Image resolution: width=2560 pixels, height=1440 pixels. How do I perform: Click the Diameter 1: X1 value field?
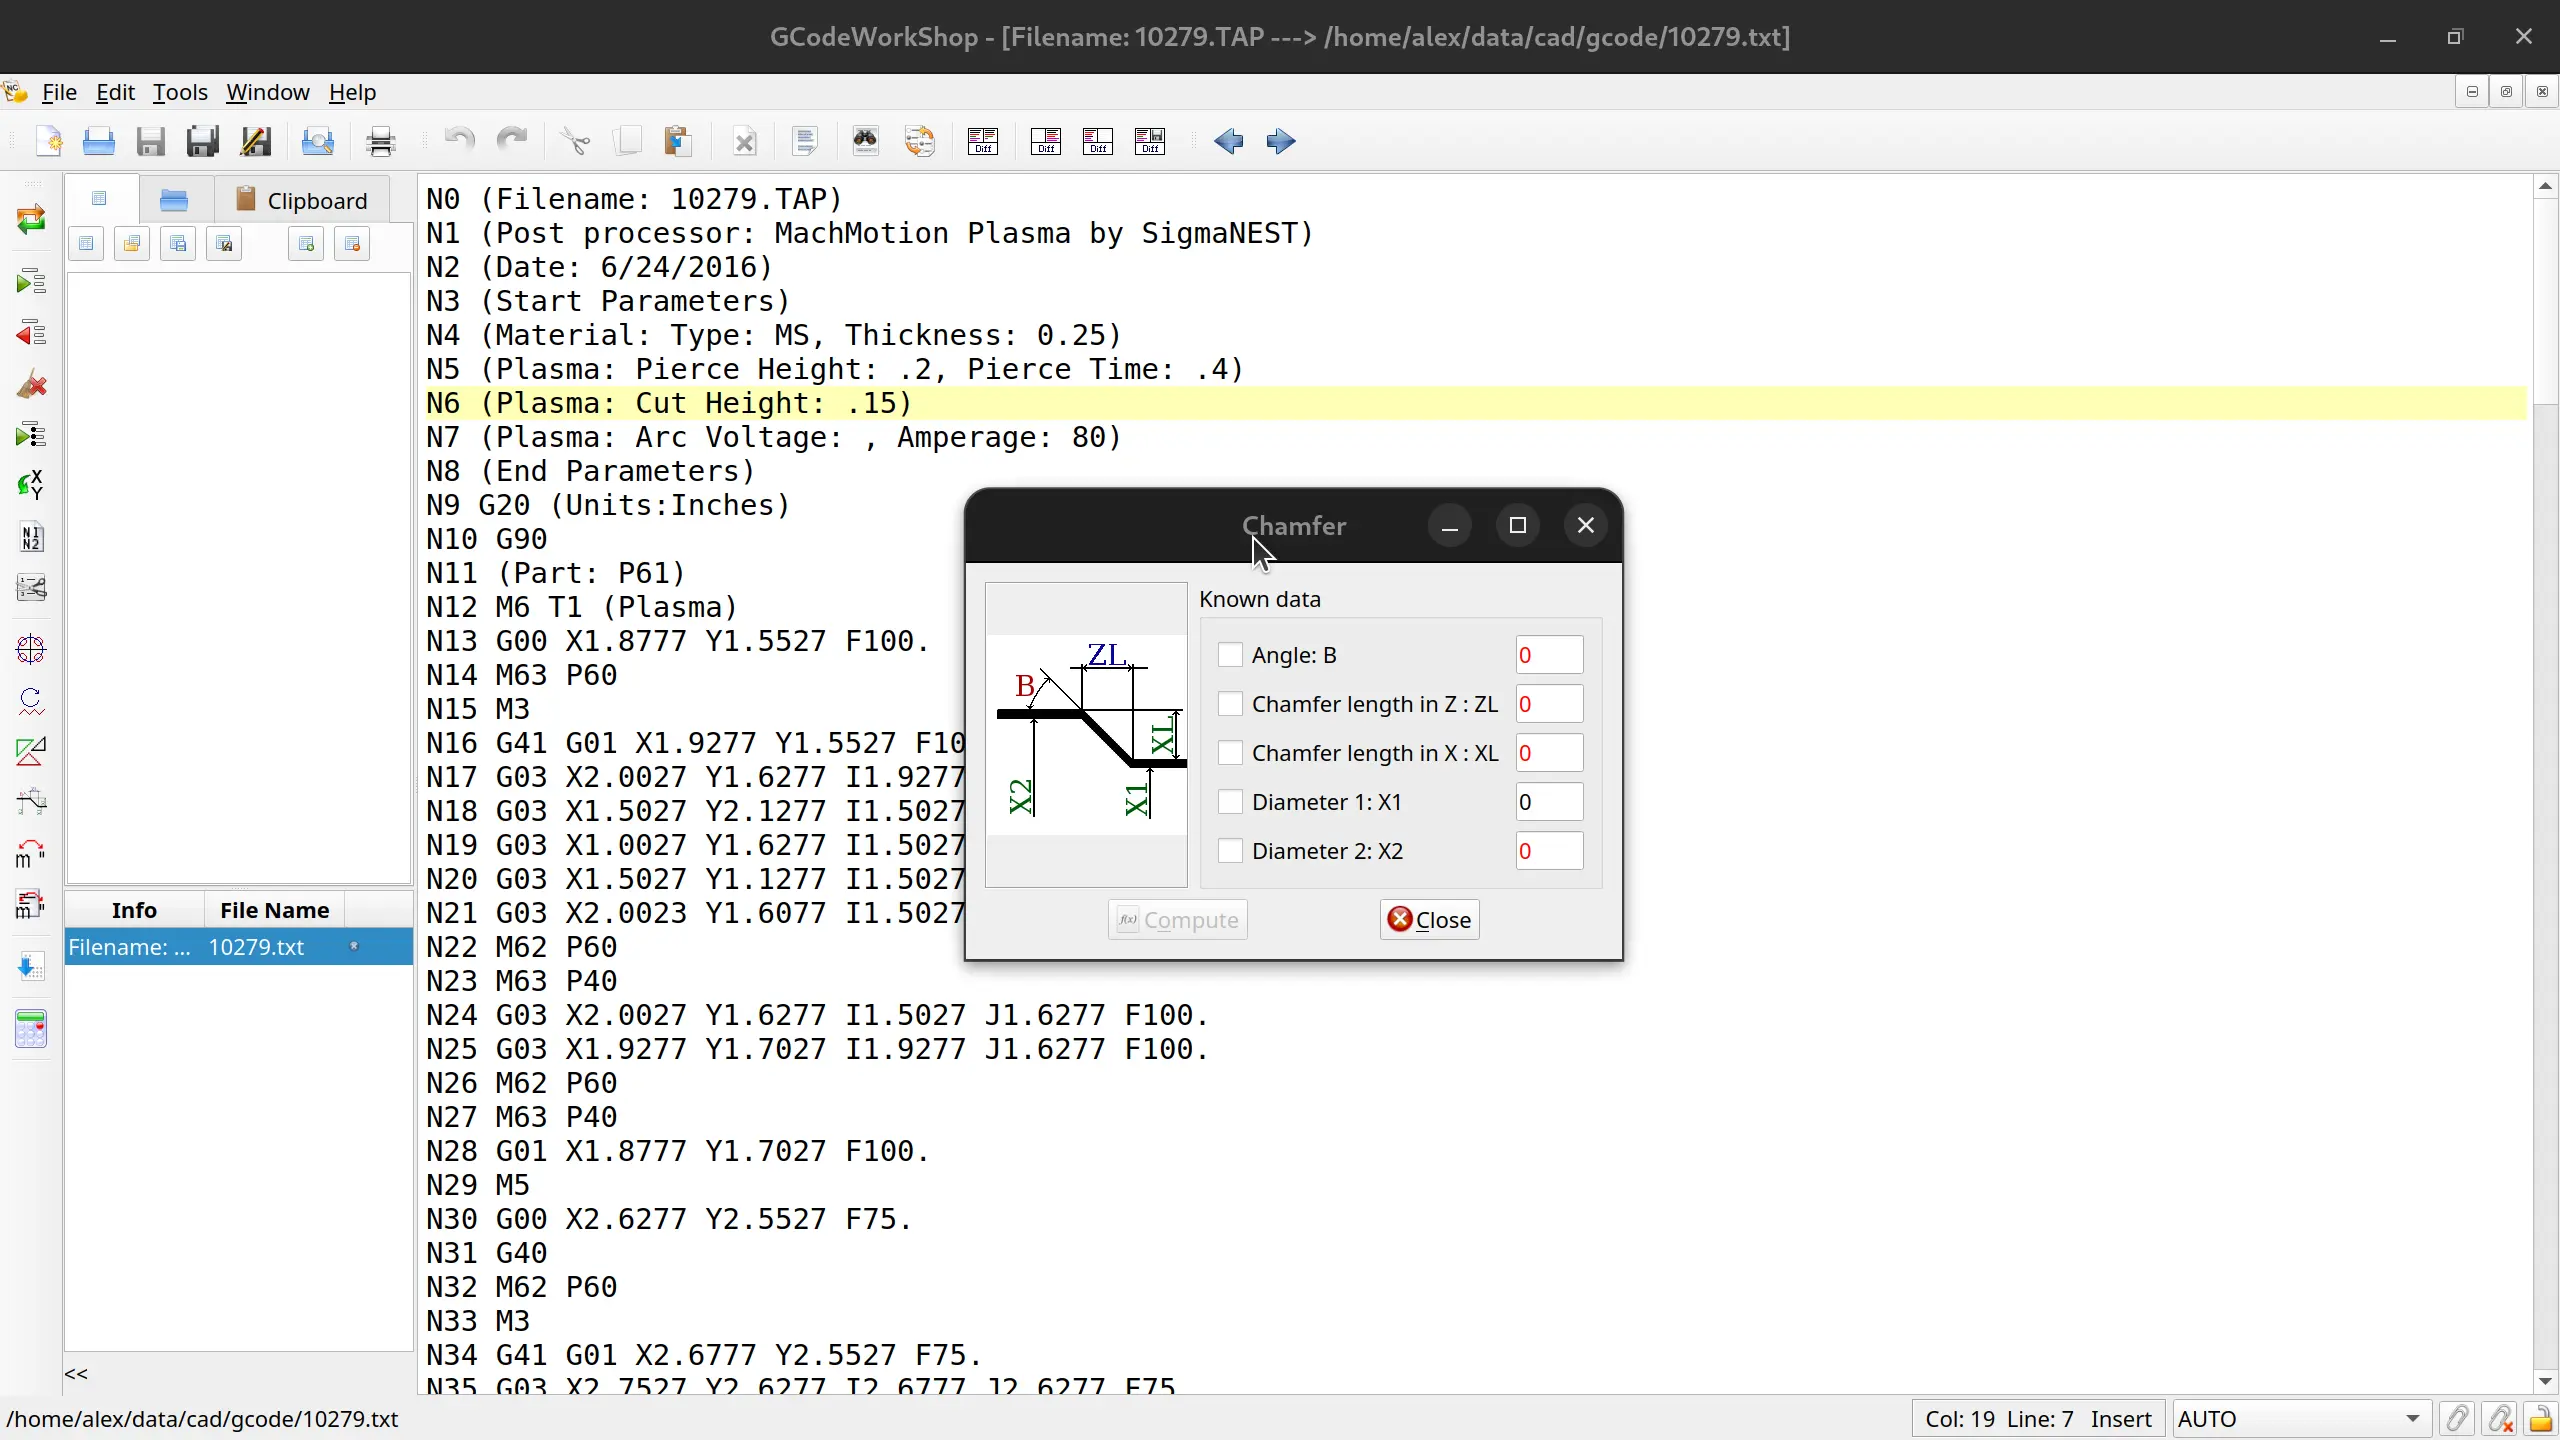point(1549,802)
